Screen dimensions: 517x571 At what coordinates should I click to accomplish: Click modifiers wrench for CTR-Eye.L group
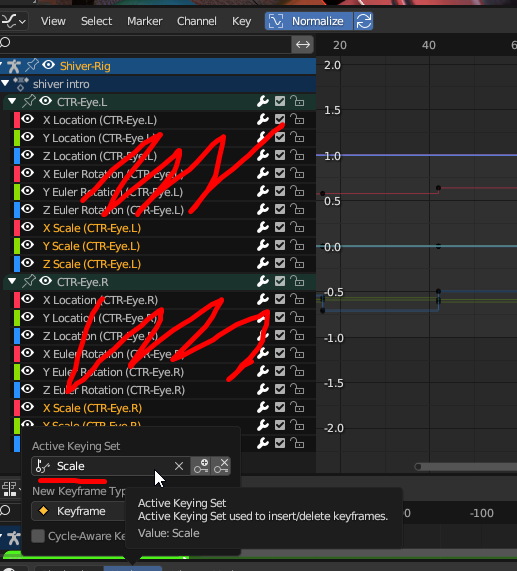(x=263, y=101)
